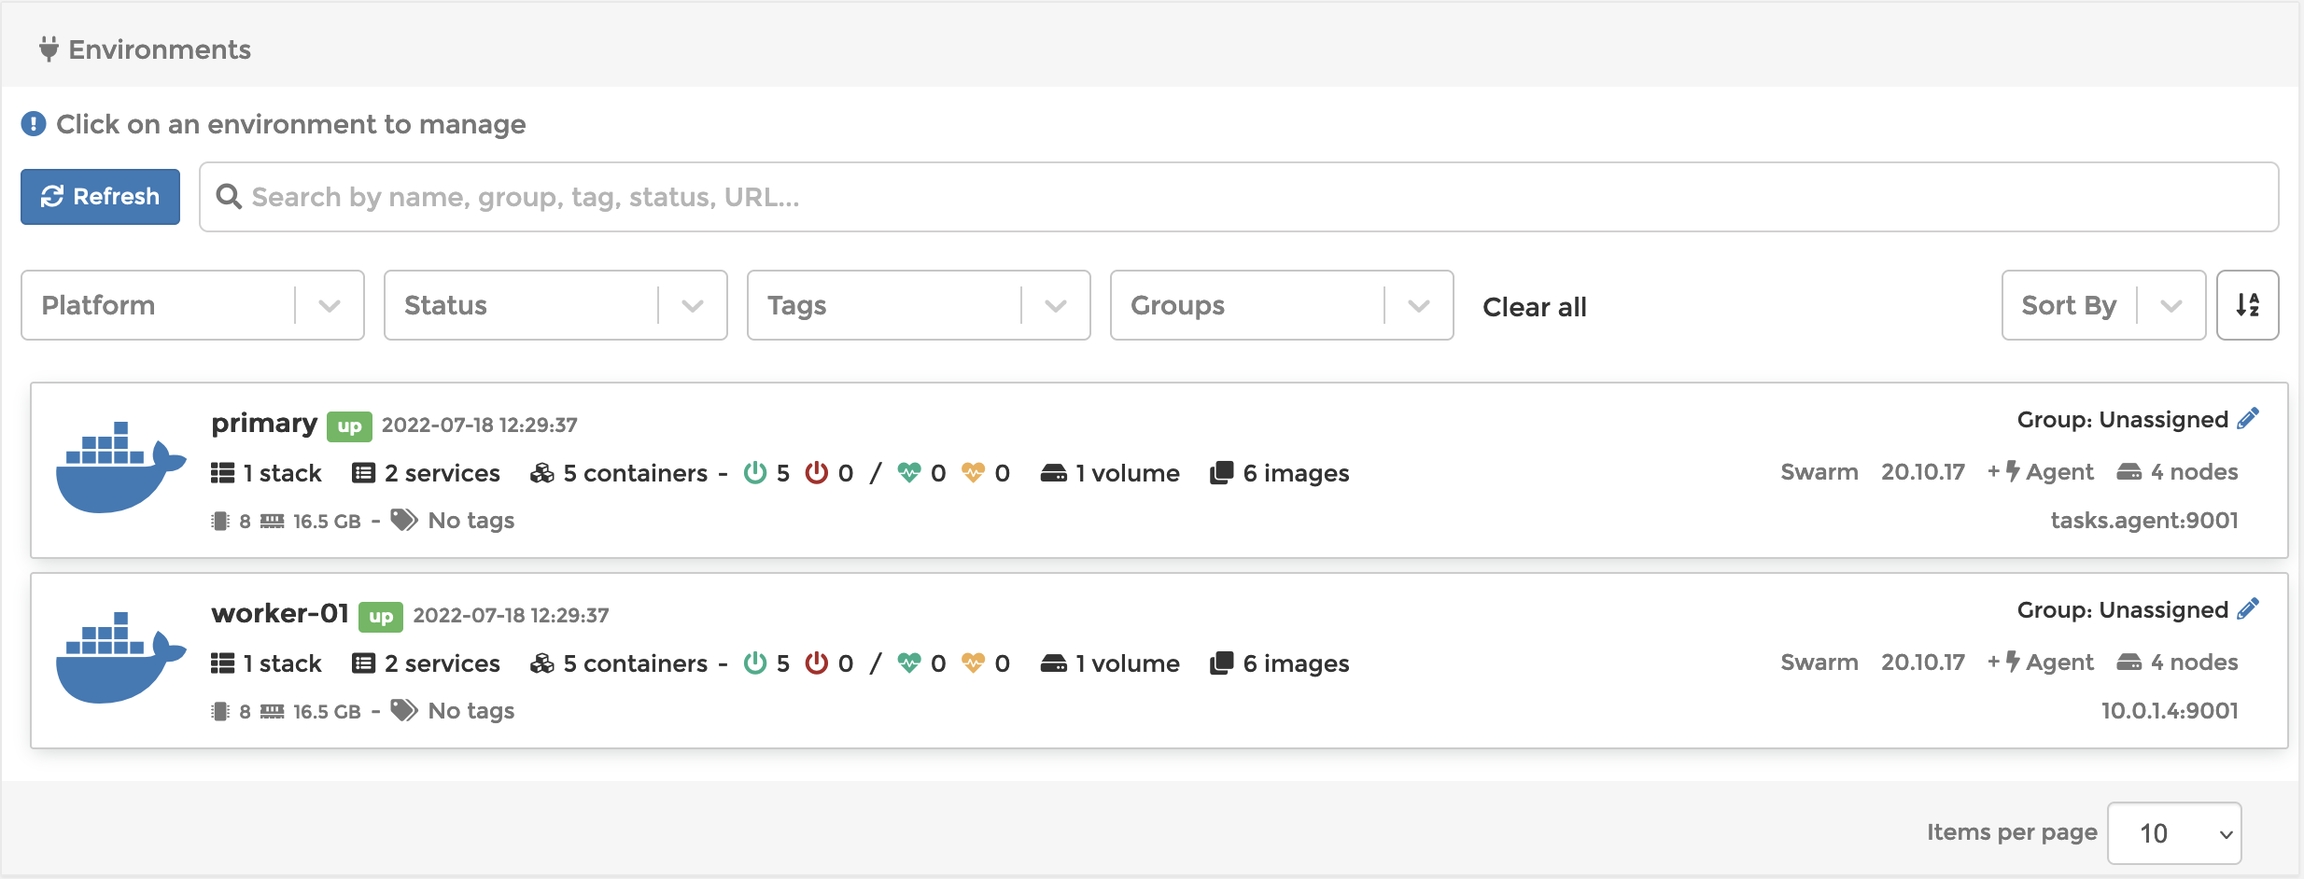Expand the Tags filter dropdown
Screen dimensions: 2304x879
tap(918, 305)
